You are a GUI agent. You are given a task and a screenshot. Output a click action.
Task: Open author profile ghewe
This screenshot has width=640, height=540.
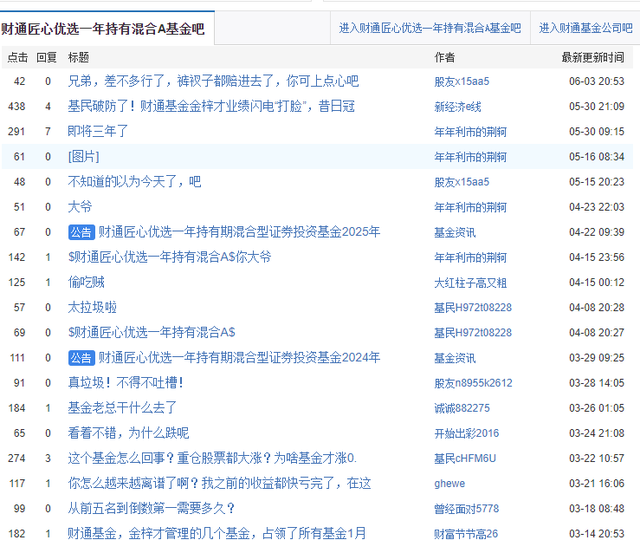450,484
